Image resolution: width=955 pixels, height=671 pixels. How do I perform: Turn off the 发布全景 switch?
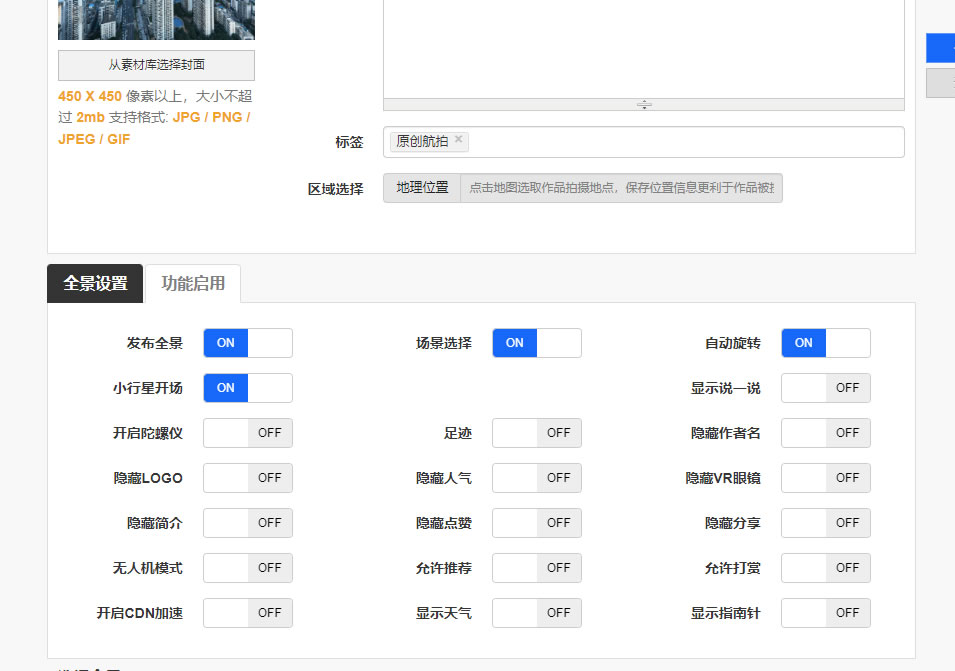(x=247, y=343)
